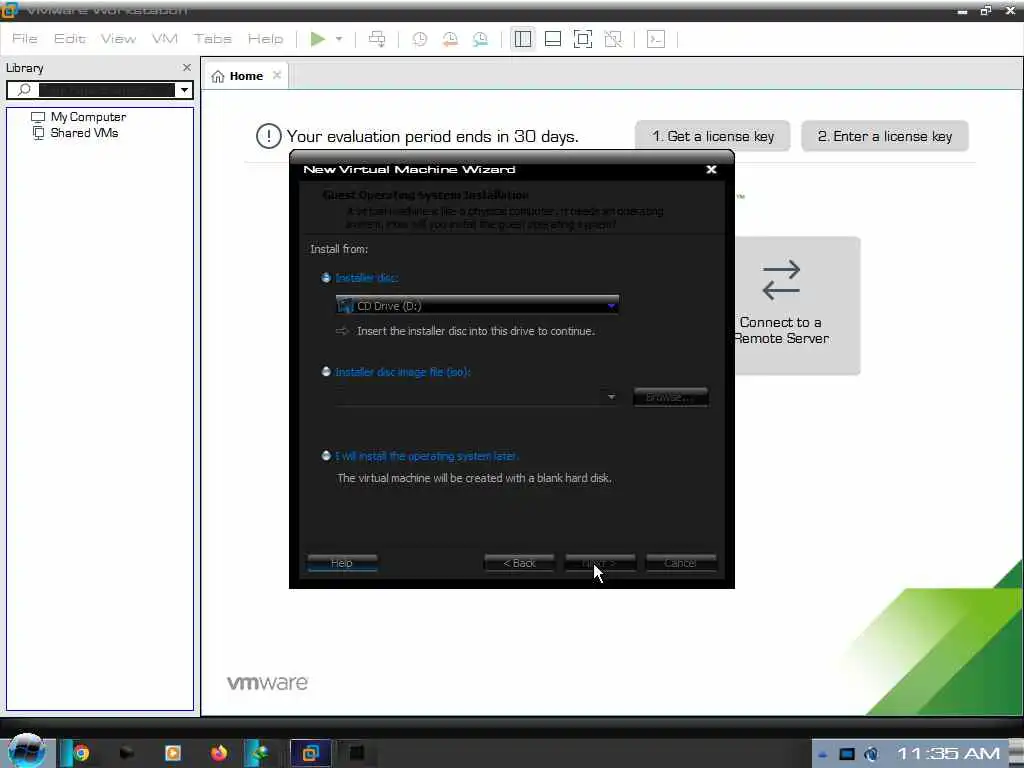Viewport: 1024px width, 768px height.
Task: Close the Library panel
Action: point(187,67)
